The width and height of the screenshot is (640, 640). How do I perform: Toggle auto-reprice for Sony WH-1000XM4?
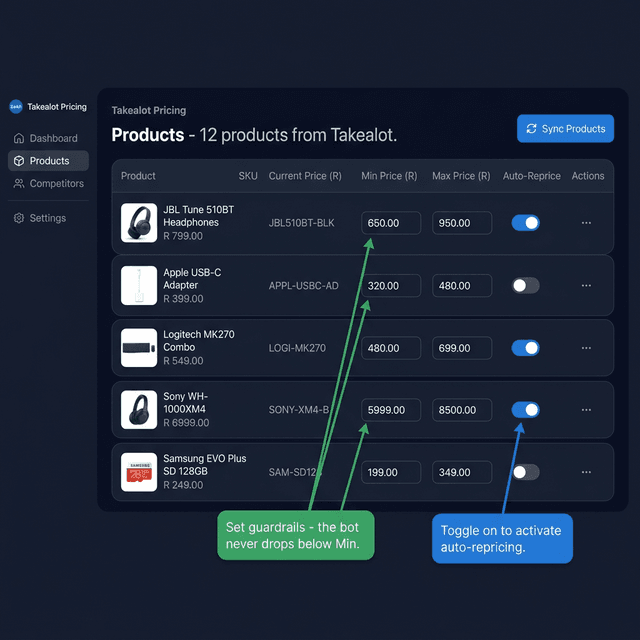tap(526, 410)
